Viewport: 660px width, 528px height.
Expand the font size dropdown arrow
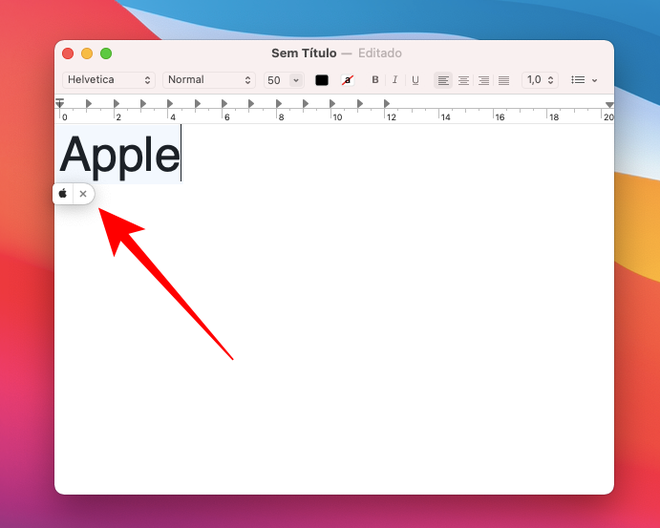click(296, 80)
